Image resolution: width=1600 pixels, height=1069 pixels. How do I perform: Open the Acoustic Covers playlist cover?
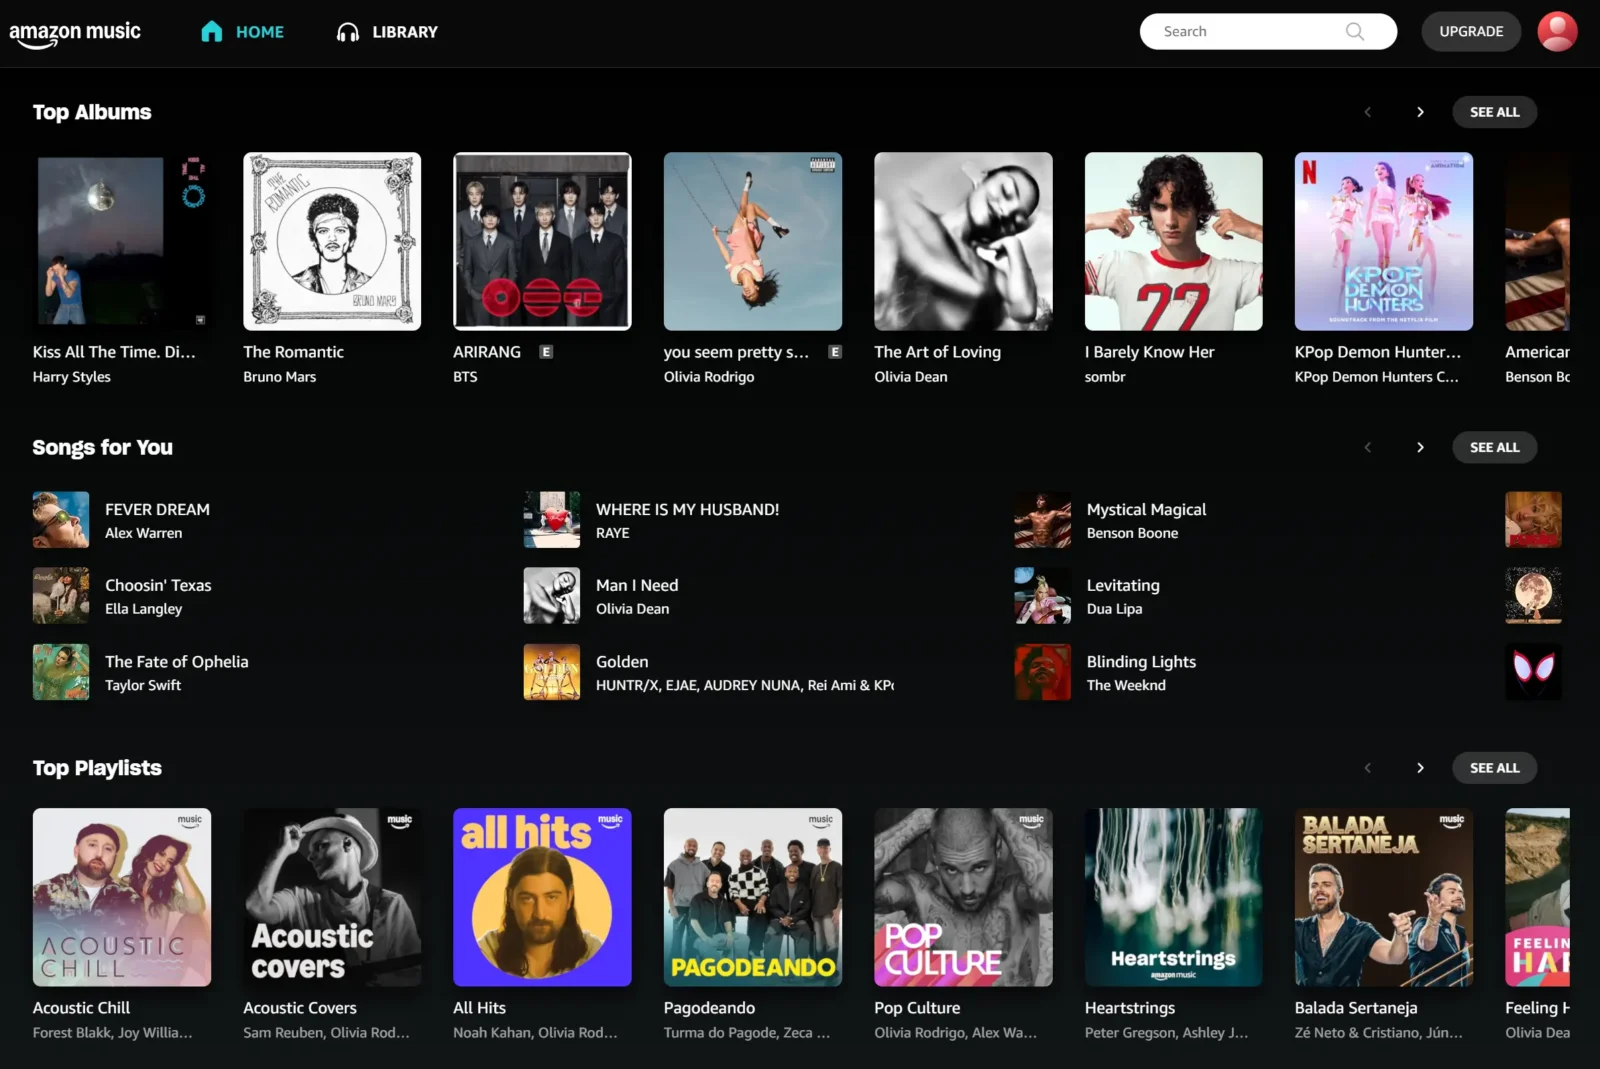pos(332,897)
